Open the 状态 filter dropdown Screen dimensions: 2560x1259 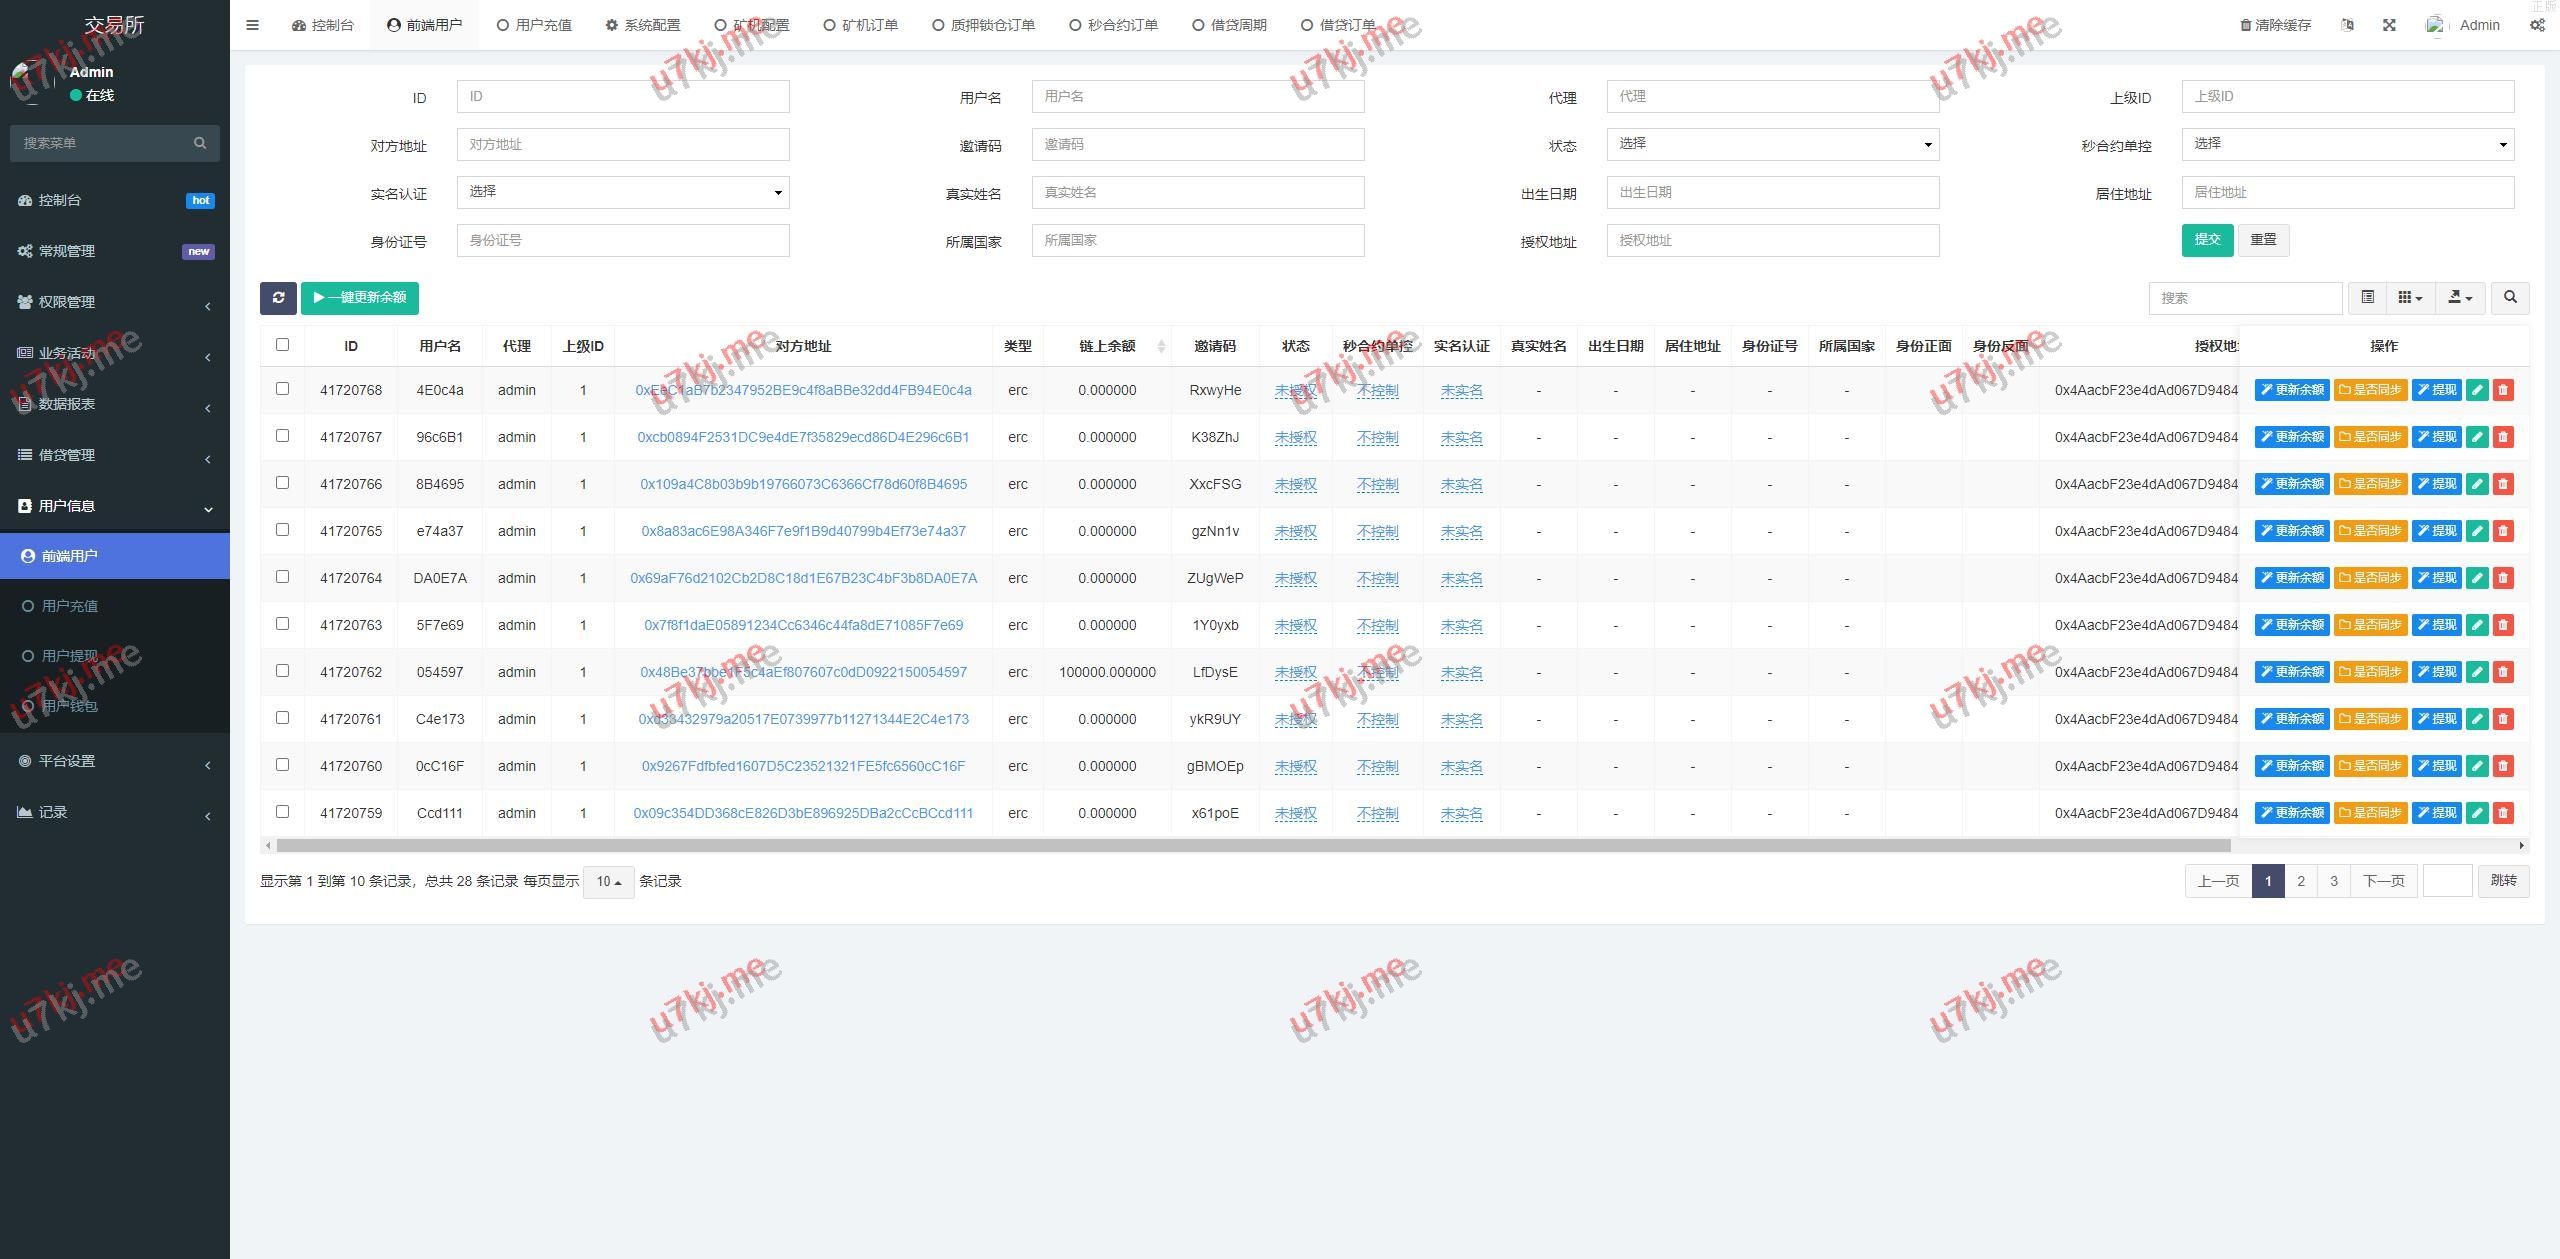click(1772, 144)
